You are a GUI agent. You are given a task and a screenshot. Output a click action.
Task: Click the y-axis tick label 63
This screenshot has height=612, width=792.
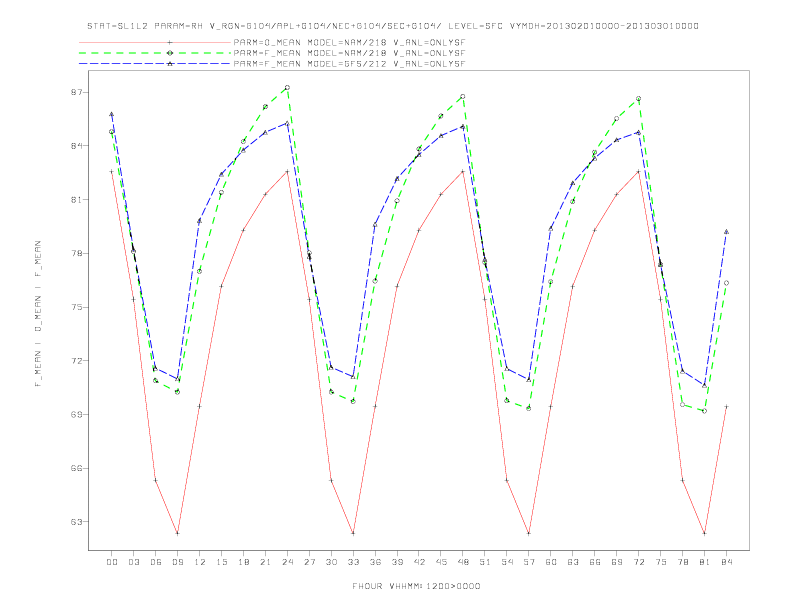[77, 522]
